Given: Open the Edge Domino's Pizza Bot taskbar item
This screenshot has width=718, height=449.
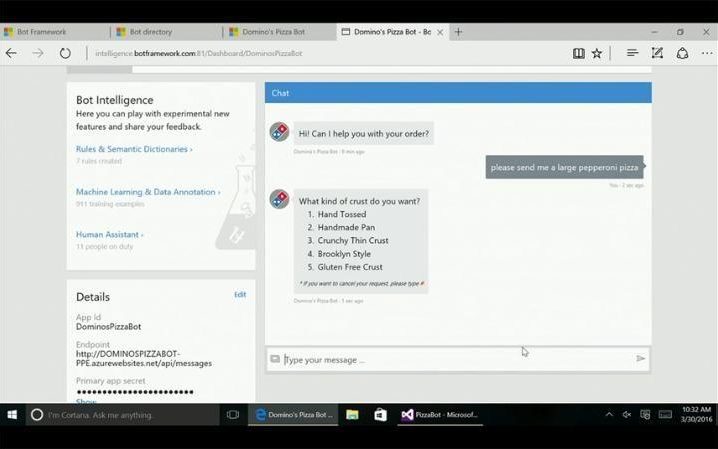Looking at the screenshot, I should (x=293, y=415).
